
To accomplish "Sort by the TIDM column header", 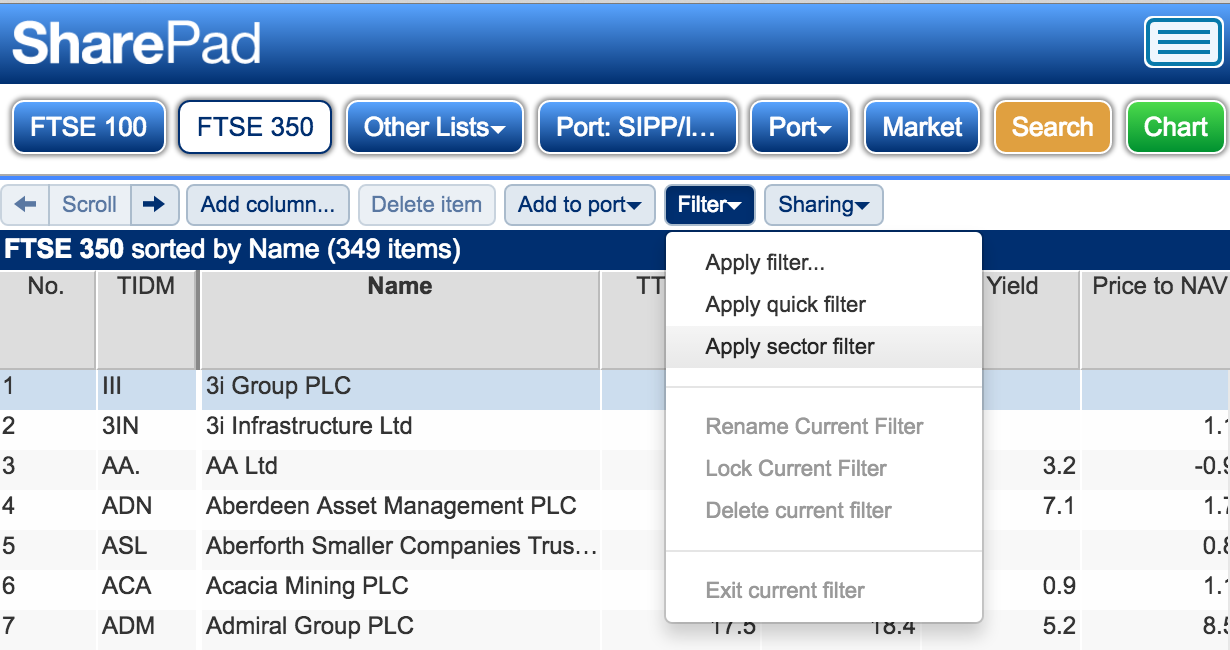I will [146, 318].
